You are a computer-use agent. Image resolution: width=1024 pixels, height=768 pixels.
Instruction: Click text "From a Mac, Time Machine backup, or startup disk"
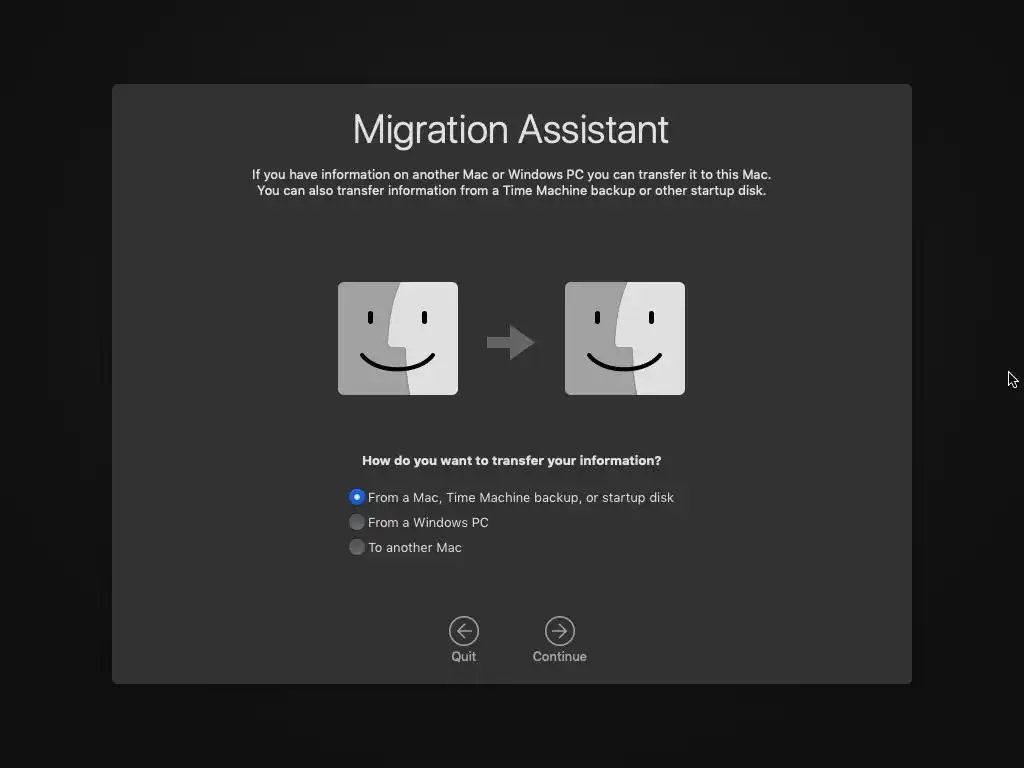520,498
